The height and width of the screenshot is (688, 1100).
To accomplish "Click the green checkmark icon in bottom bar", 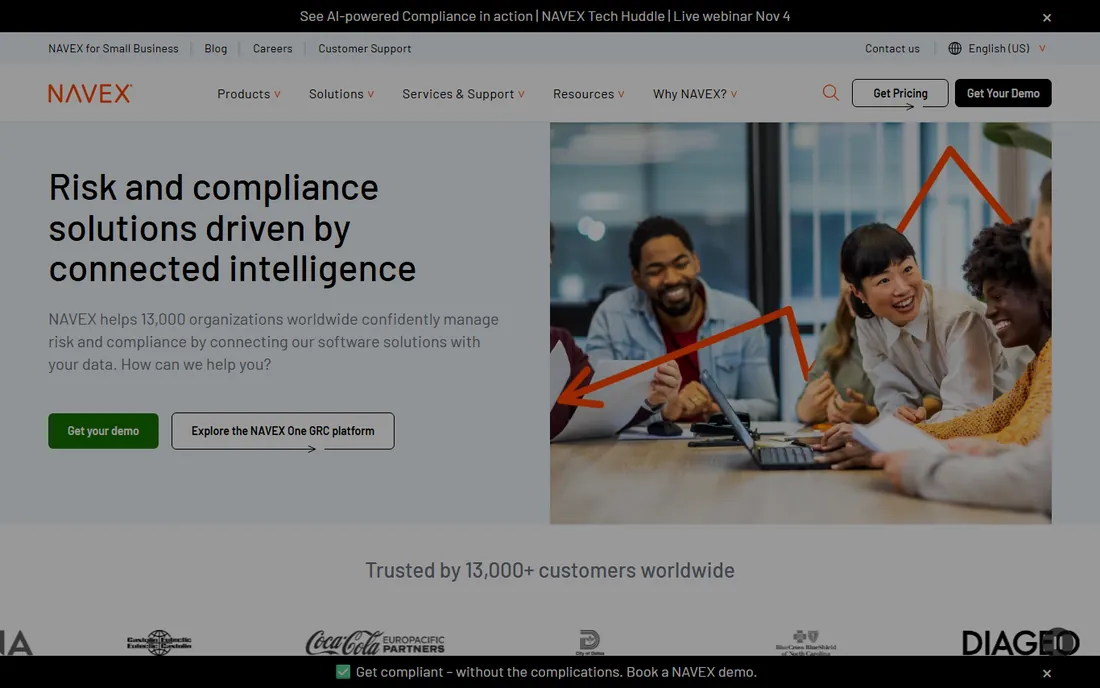I will click(343, 672).
